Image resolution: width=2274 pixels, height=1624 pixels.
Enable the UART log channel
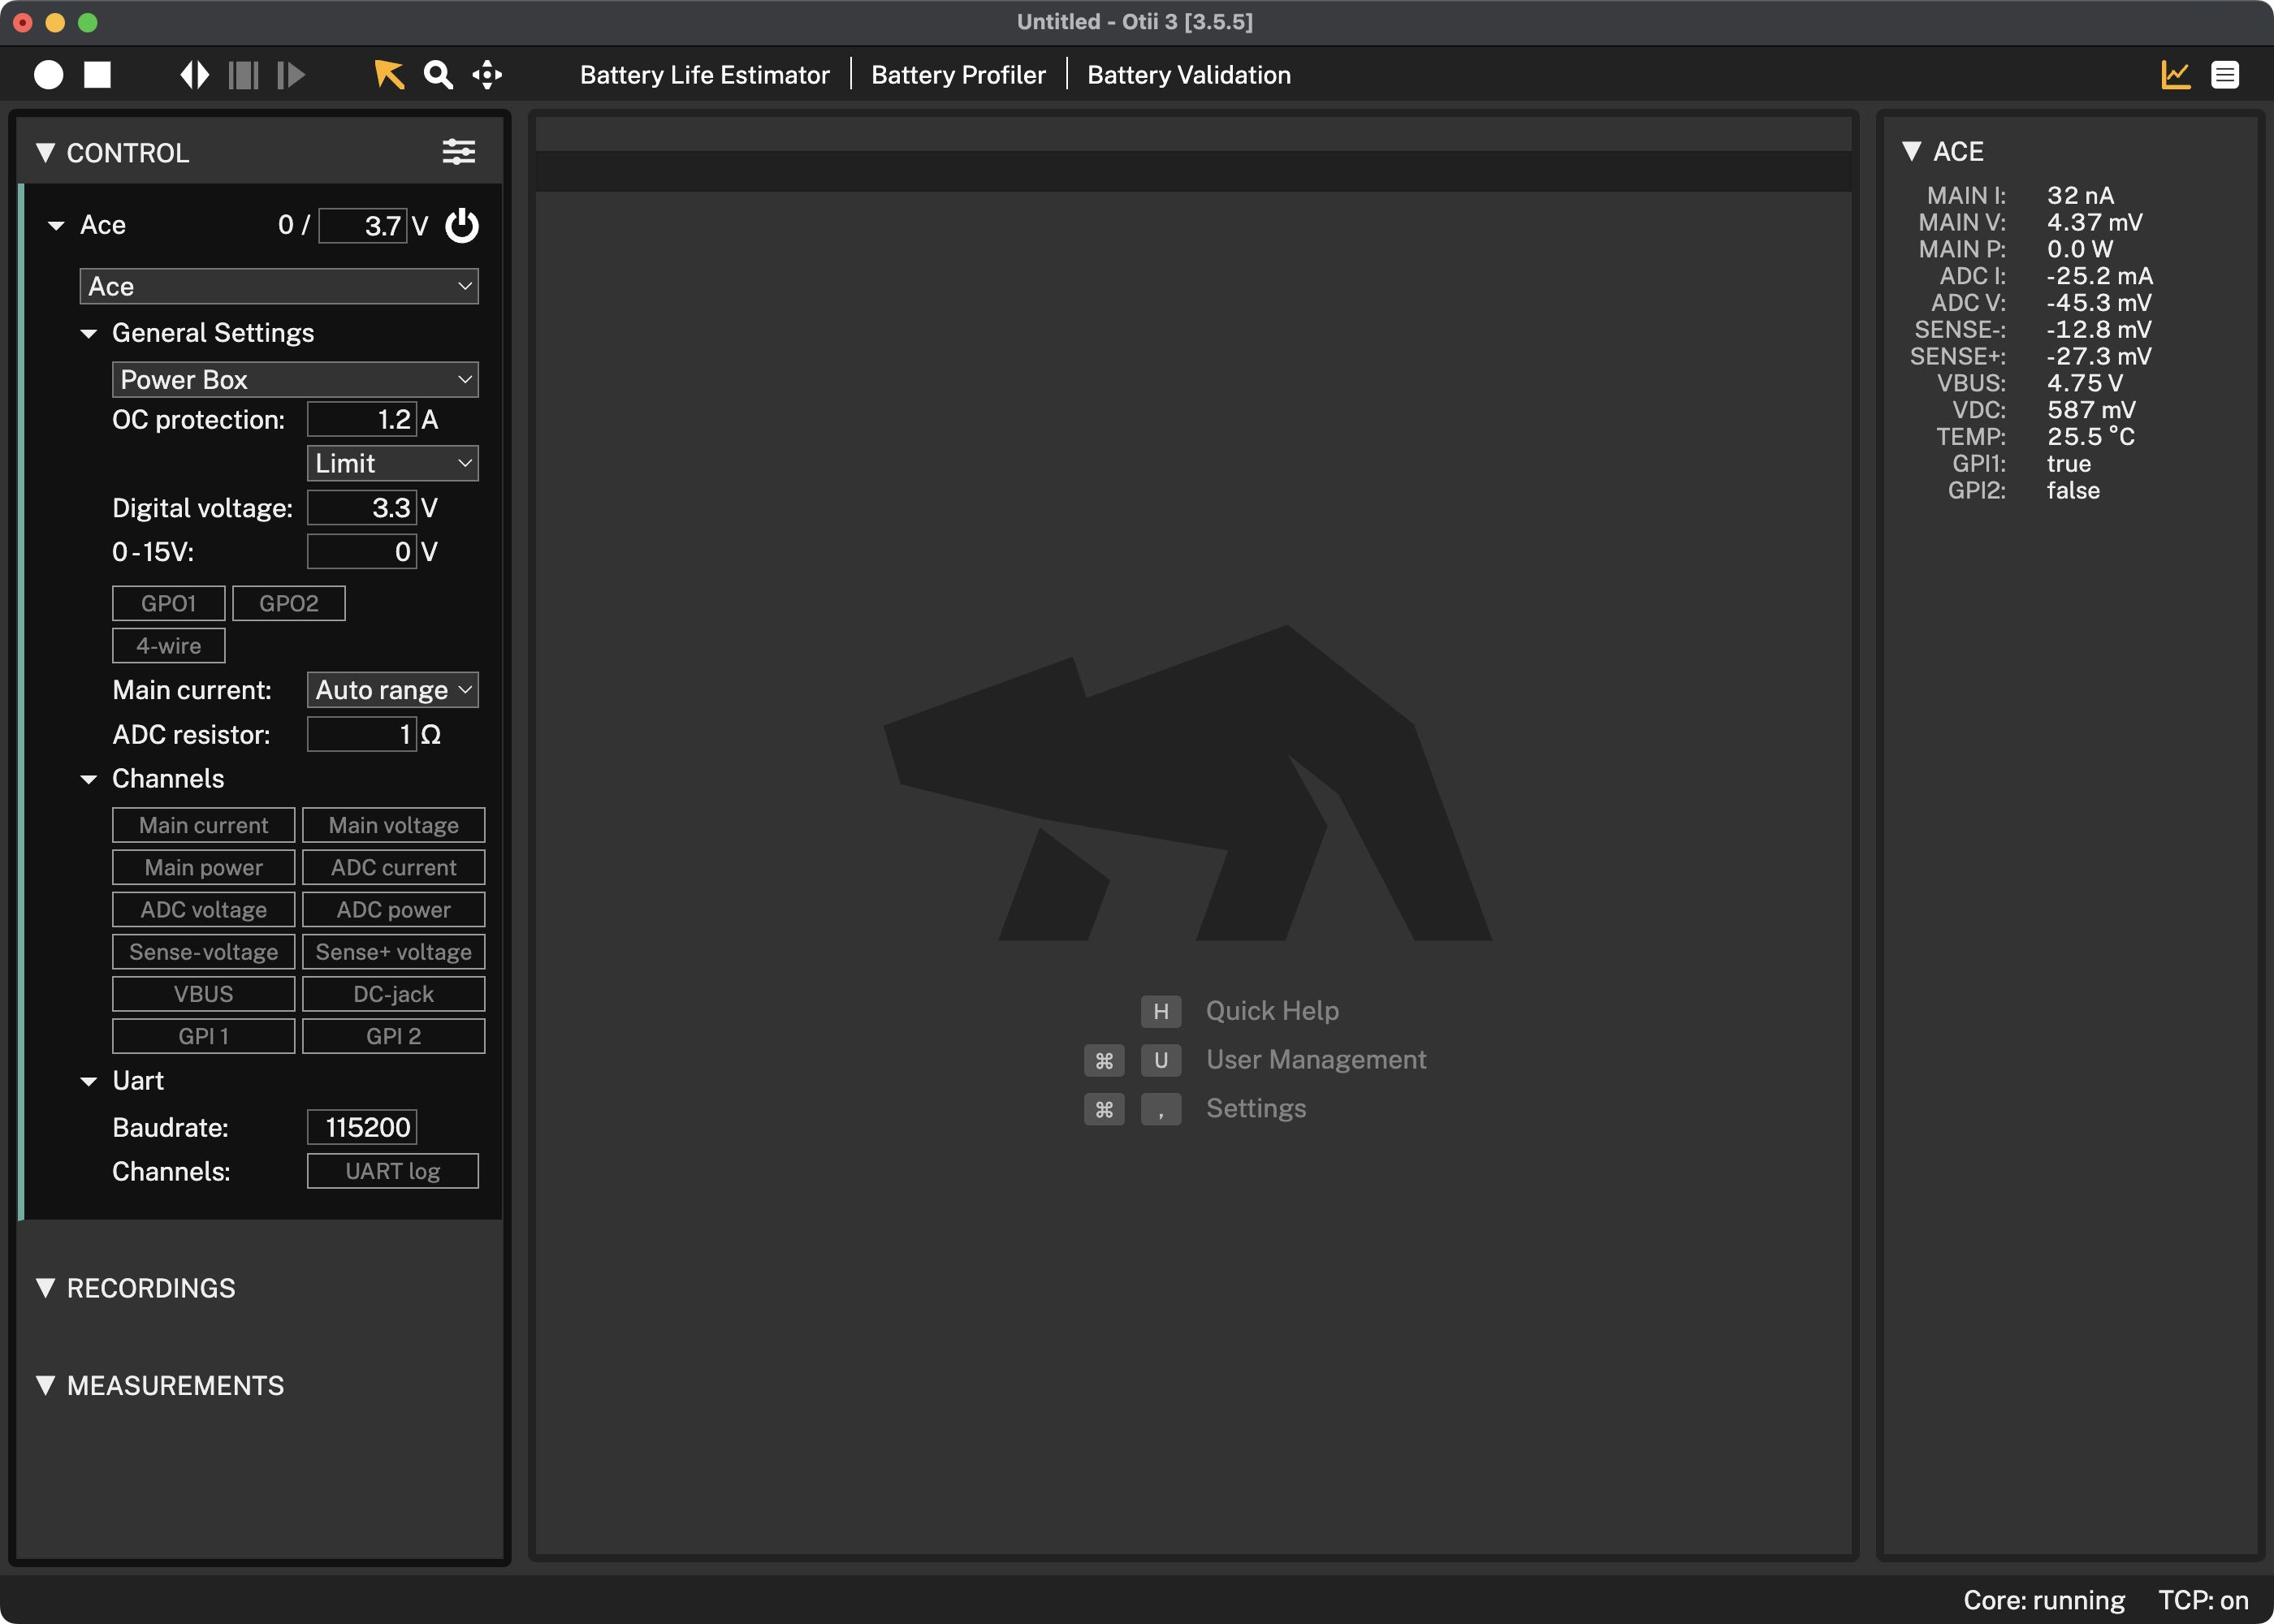[x=393, y=1171]
